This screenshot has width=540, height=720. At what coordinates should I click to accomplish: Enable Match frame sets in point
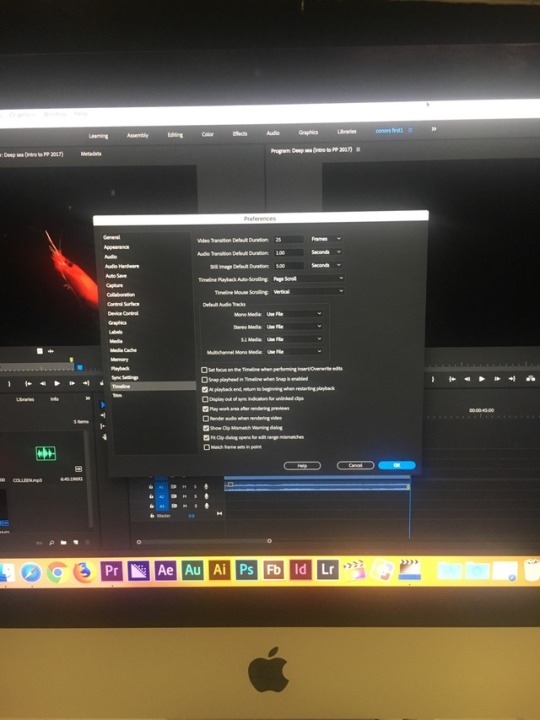[207, 447]
